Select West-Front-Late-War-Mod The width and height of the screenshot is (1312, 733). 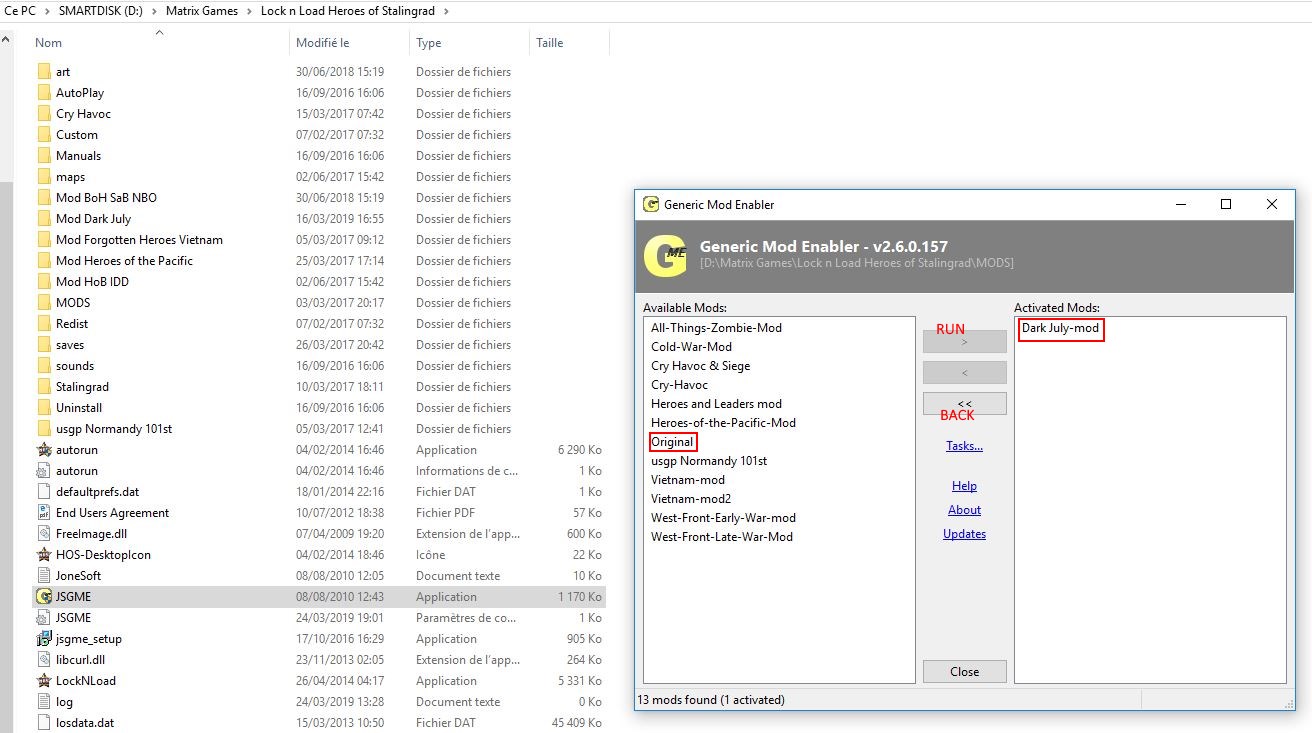tap(721, 536)
